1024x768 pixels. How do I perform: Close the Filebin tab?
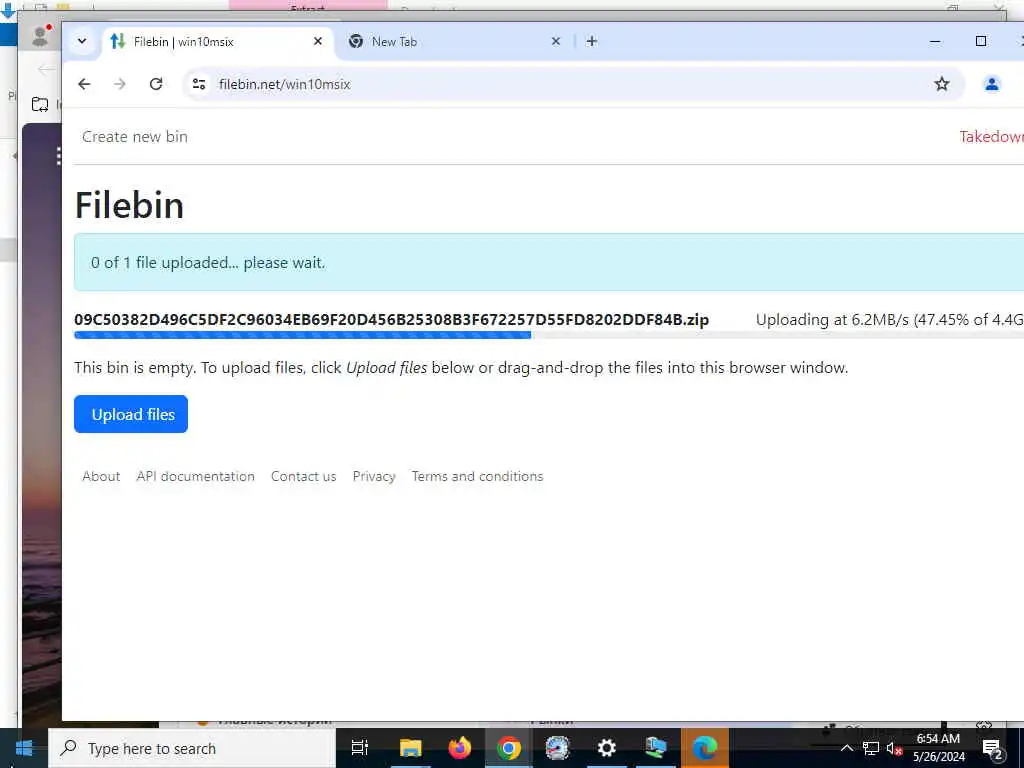pos(318,41)
